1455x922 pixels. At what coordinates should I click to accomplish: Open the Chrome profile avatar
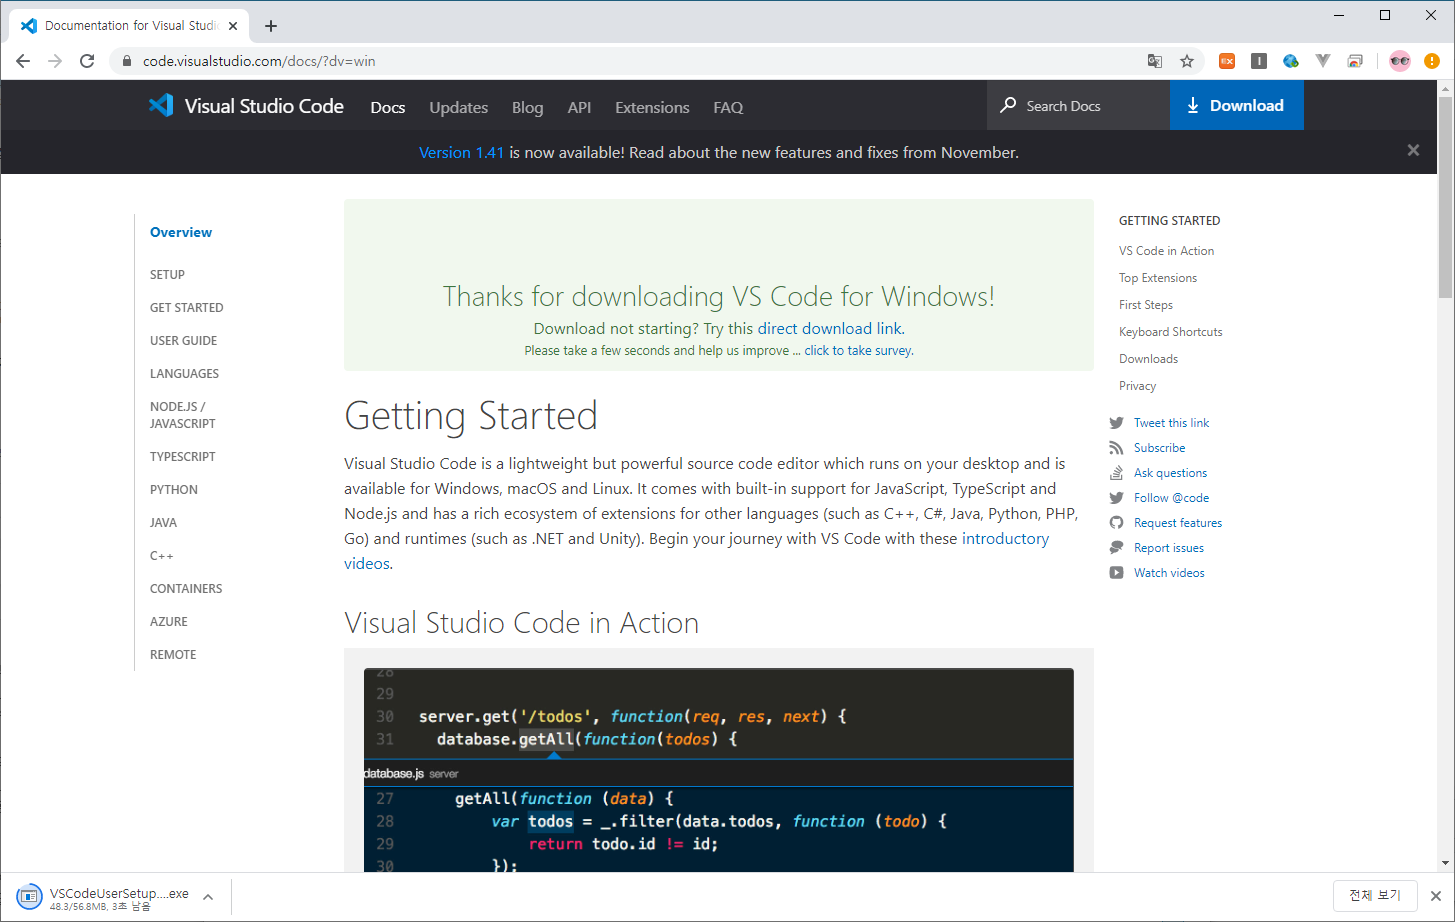(x=1400, y=61)
